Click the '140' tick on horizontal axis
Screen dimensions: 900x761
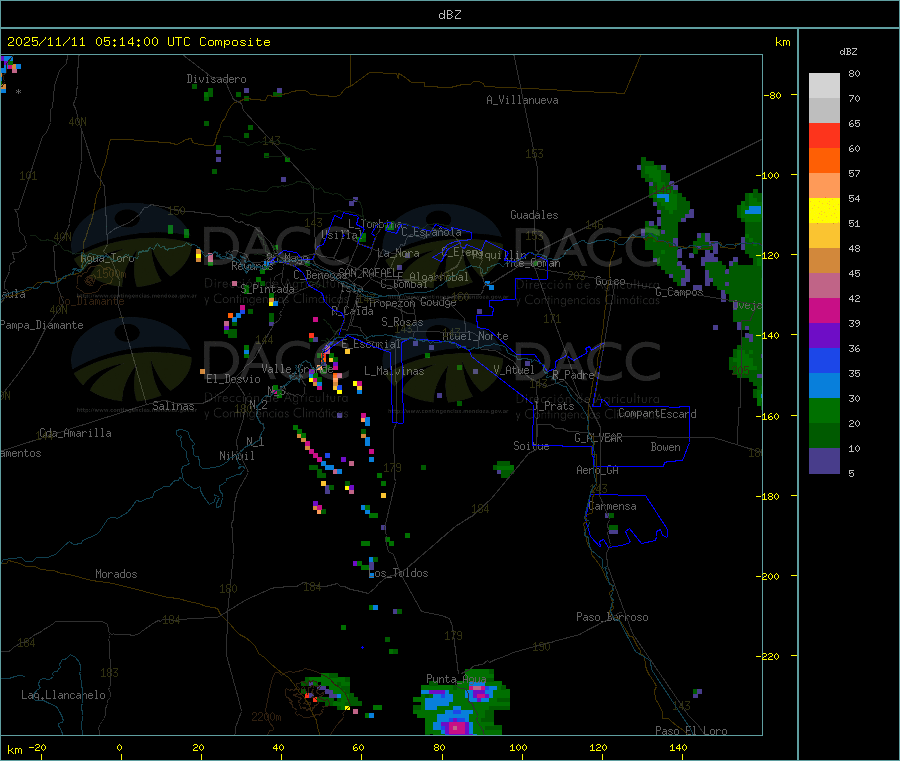[x=678, y=747]
